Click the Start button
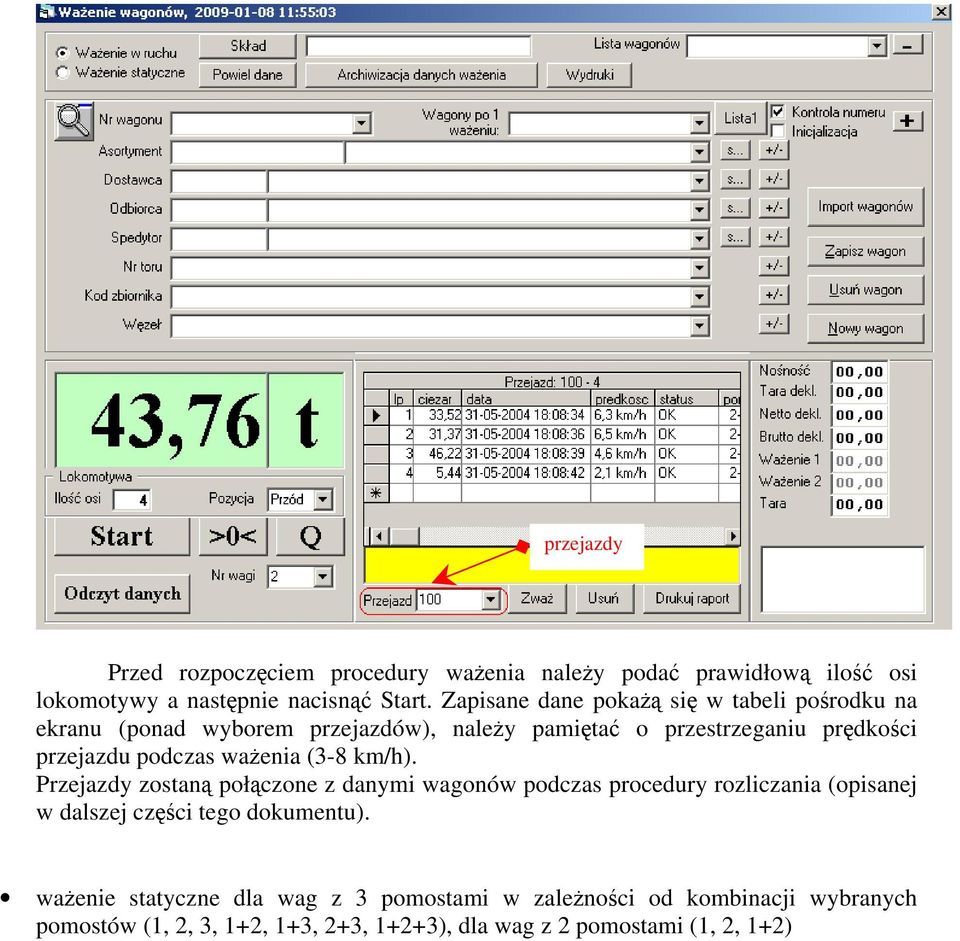Viewport: 960px width, 941px height. pyautogui.click(x=122, y=536)
